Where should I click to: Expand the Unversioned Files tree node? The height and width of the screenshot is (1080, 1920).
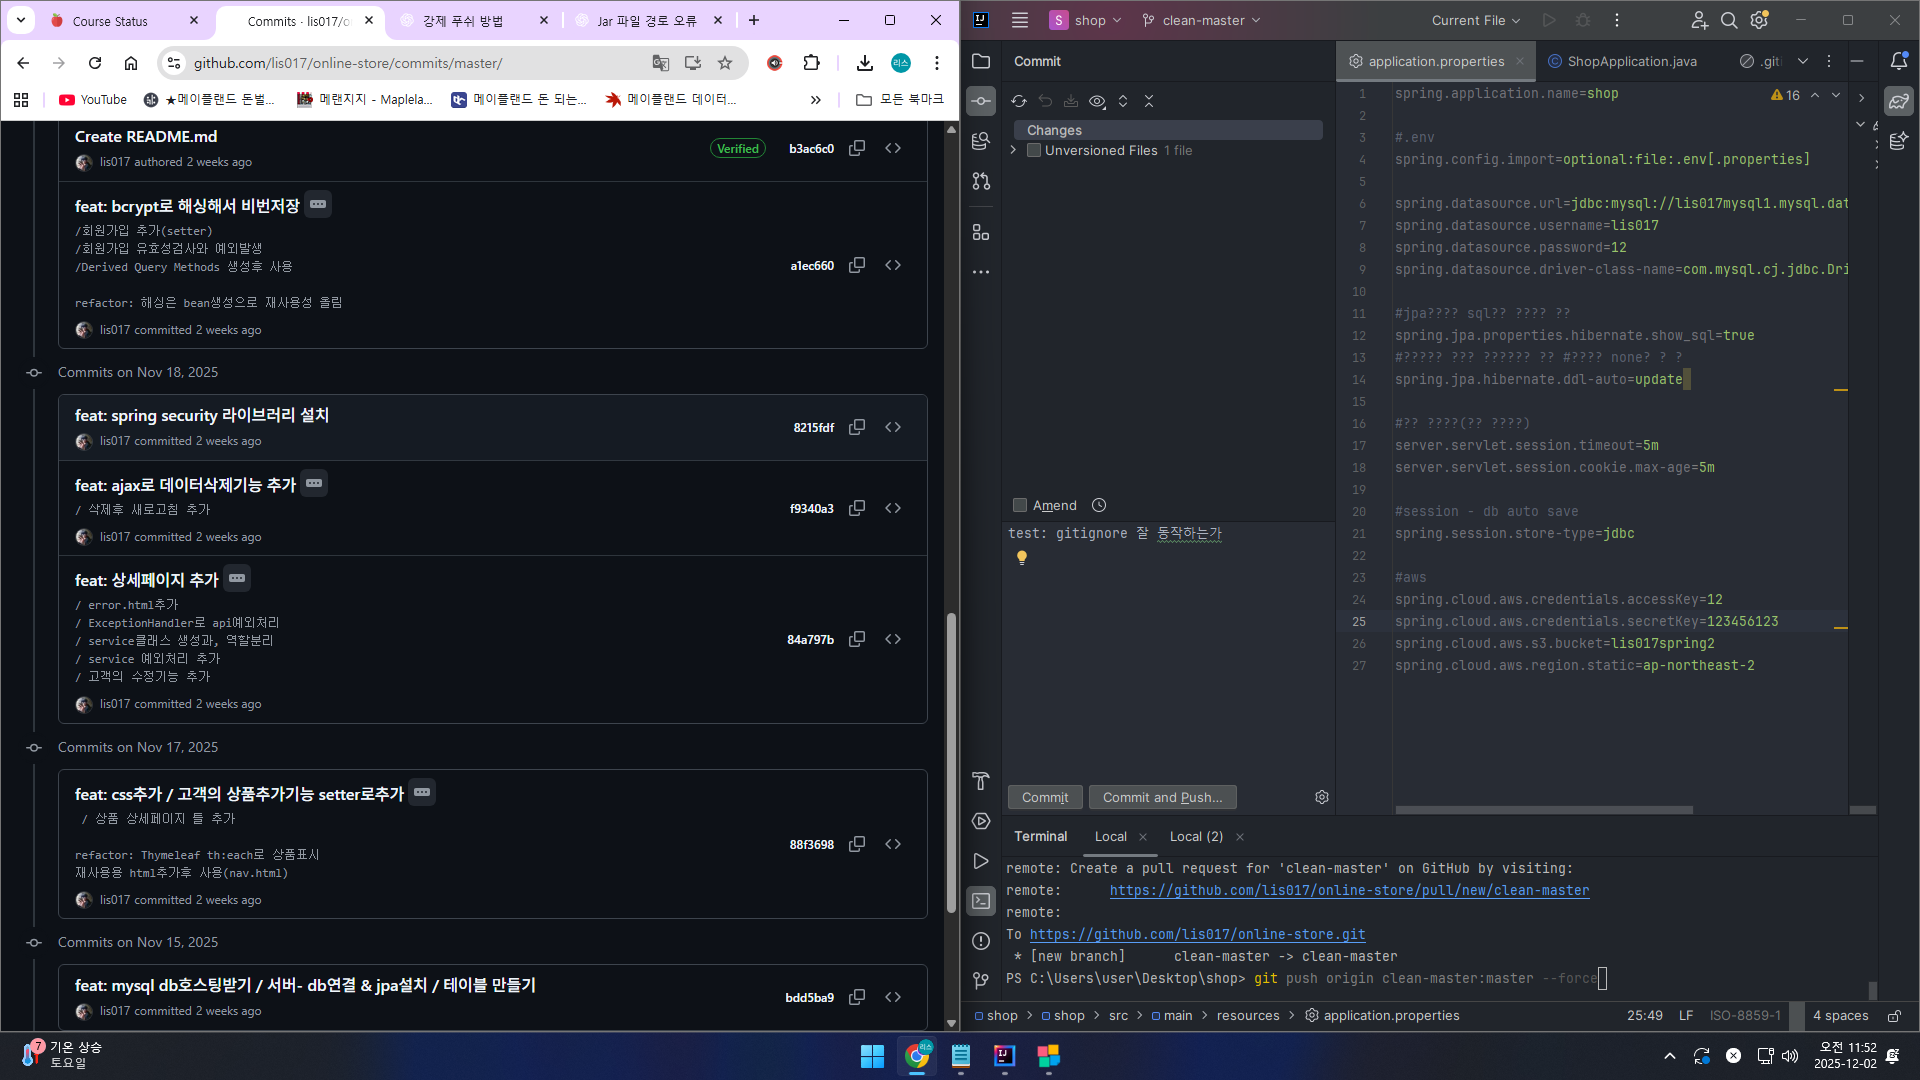point(1014,150)
